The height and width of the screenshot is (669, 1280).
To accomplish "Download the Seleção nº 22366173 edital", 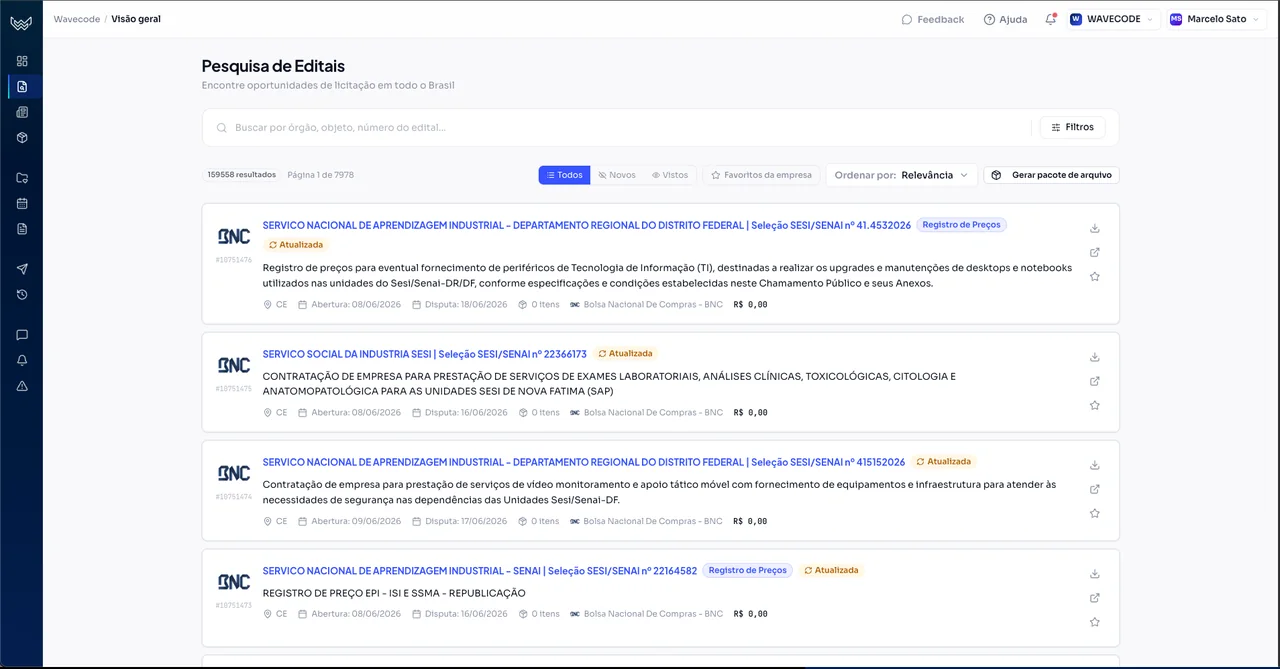I will tap(1095, 357).
